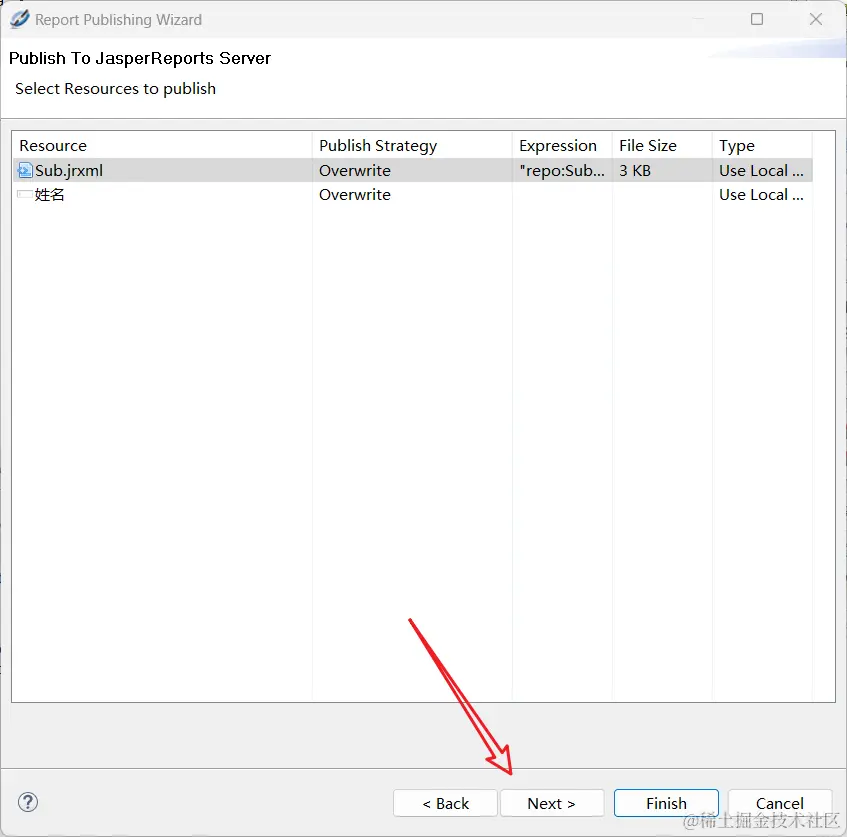This screenshot has width=847, height=837.
Task: Click the "repo:Sub... expression cell
Action: 562,171
